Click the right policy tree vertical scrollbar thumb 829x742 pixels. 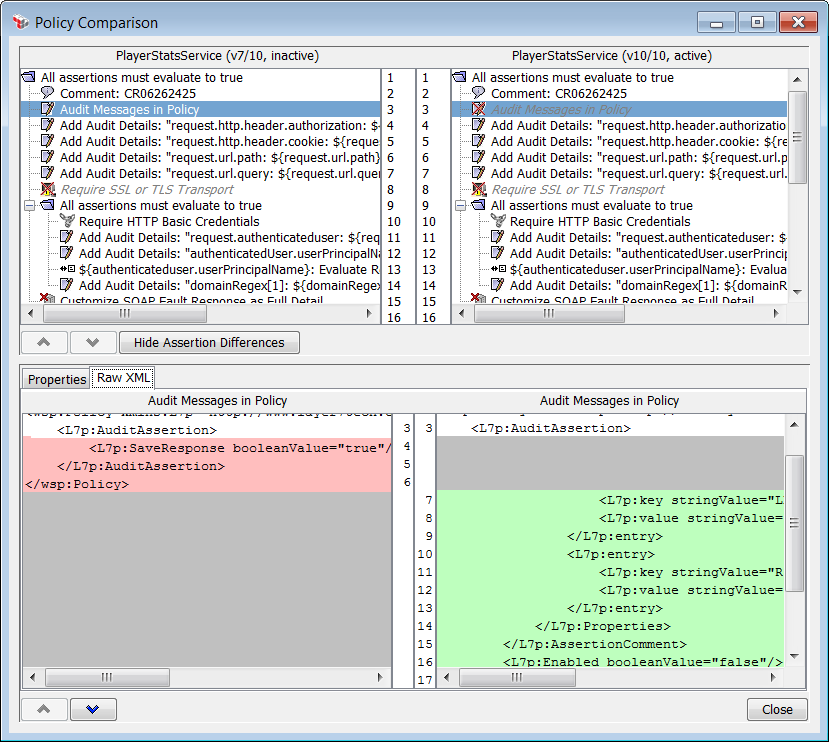point(797,137)
